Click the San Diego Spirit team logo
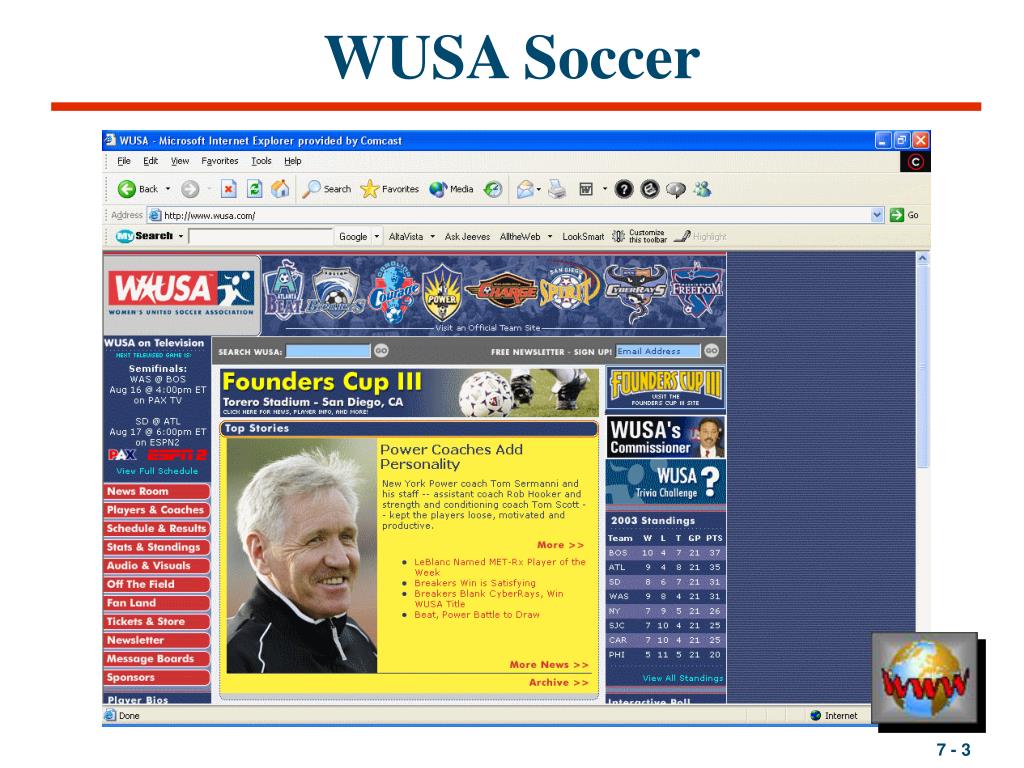This screenshot has height=768, width=1024. [568, 288]
